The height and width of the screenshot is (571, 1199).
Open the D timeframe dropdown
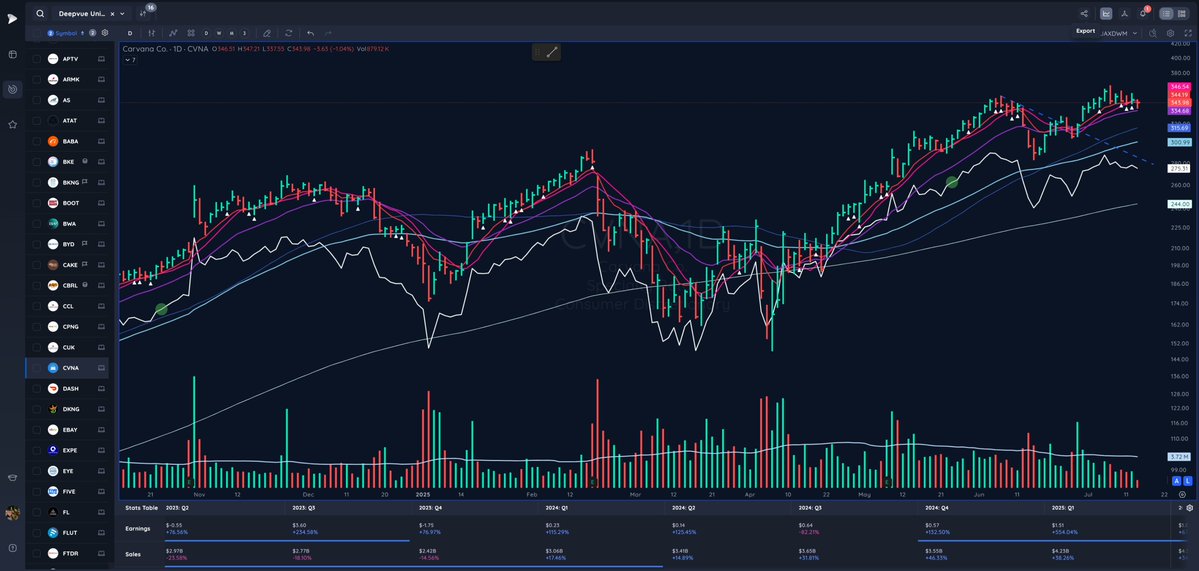point(130,33)
